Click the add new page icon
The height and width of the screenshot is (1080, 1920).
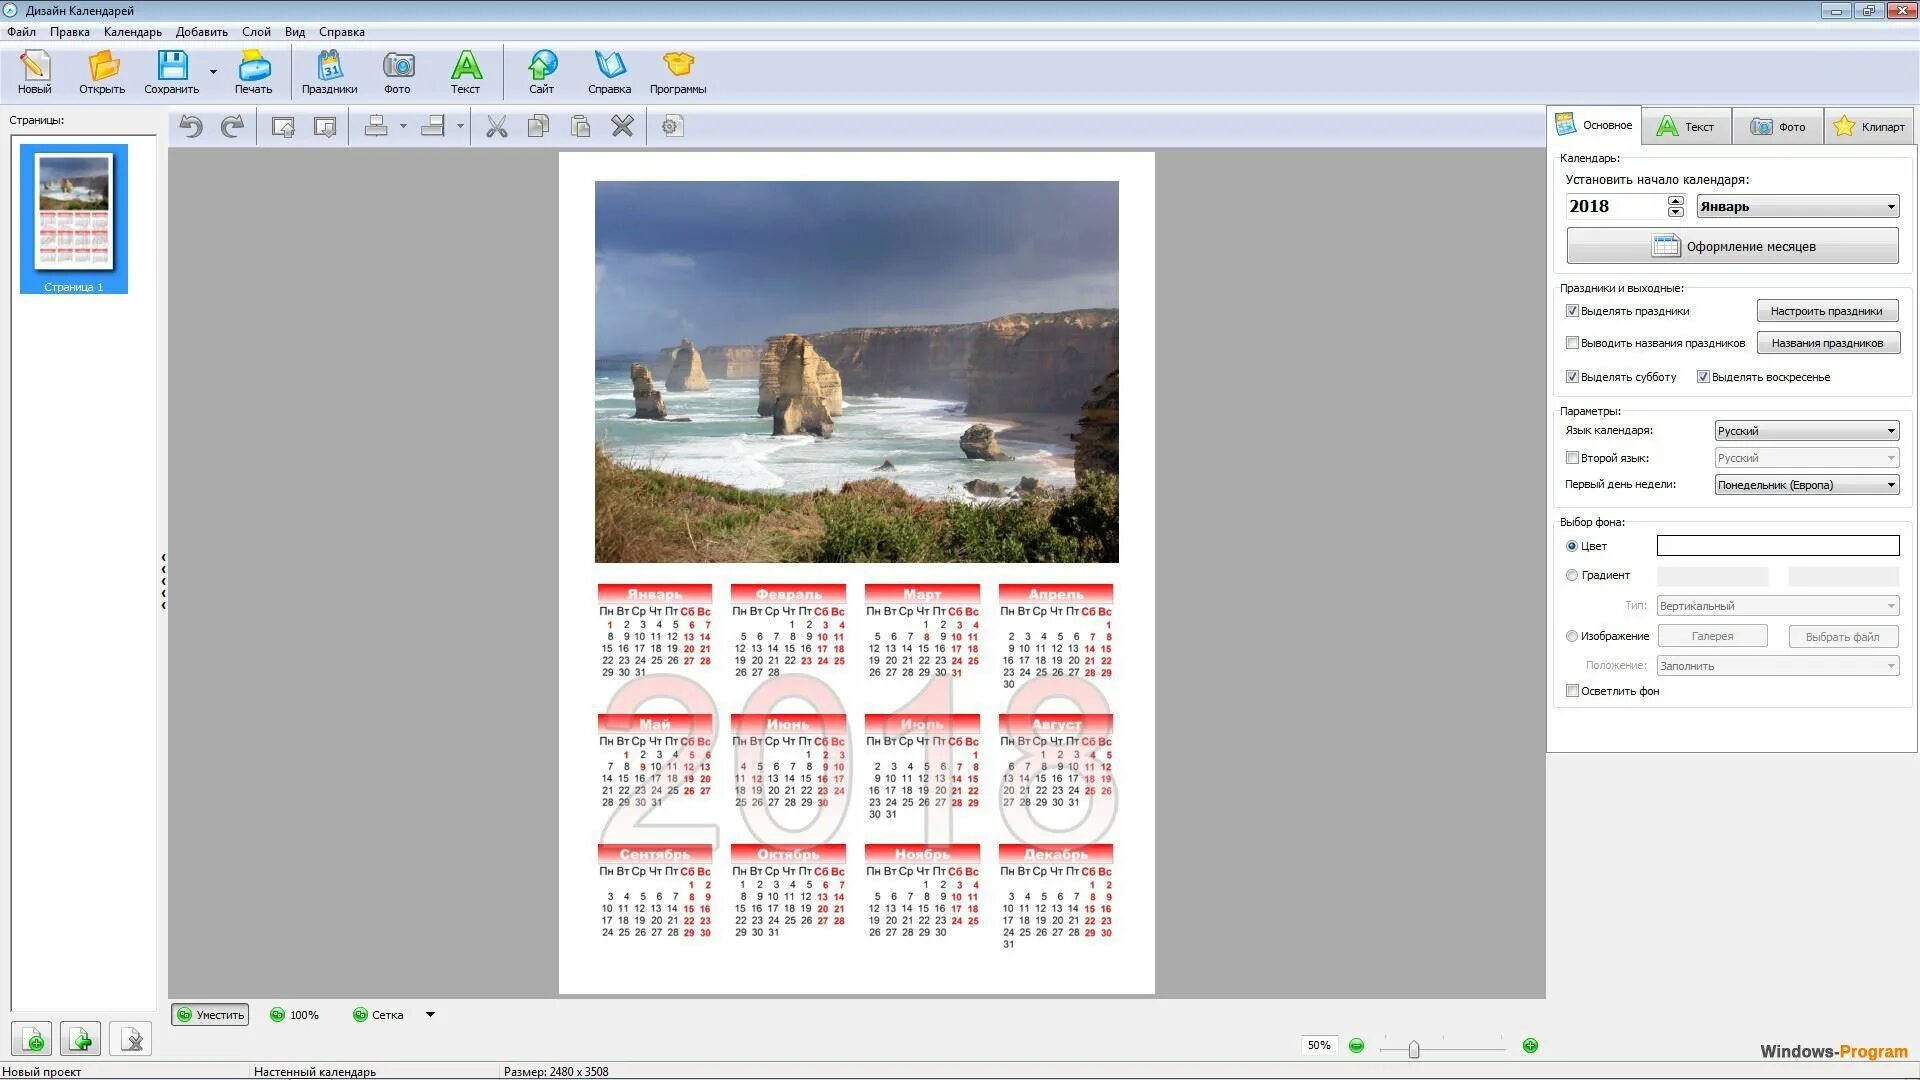[33, 1040]
